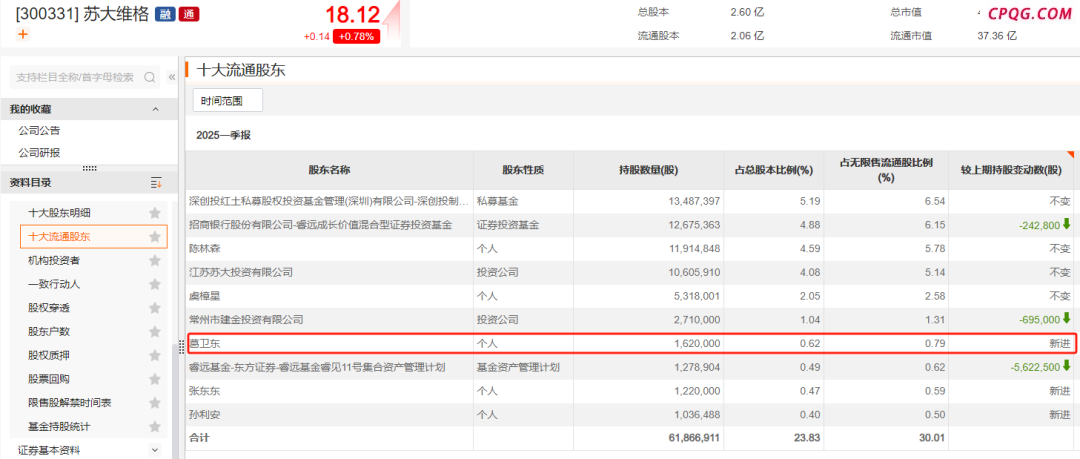The width and height of the screenshot is (1080, 459).
Task: Collapse sidebar with double-chevron icon
Action: tap(172, 77)
